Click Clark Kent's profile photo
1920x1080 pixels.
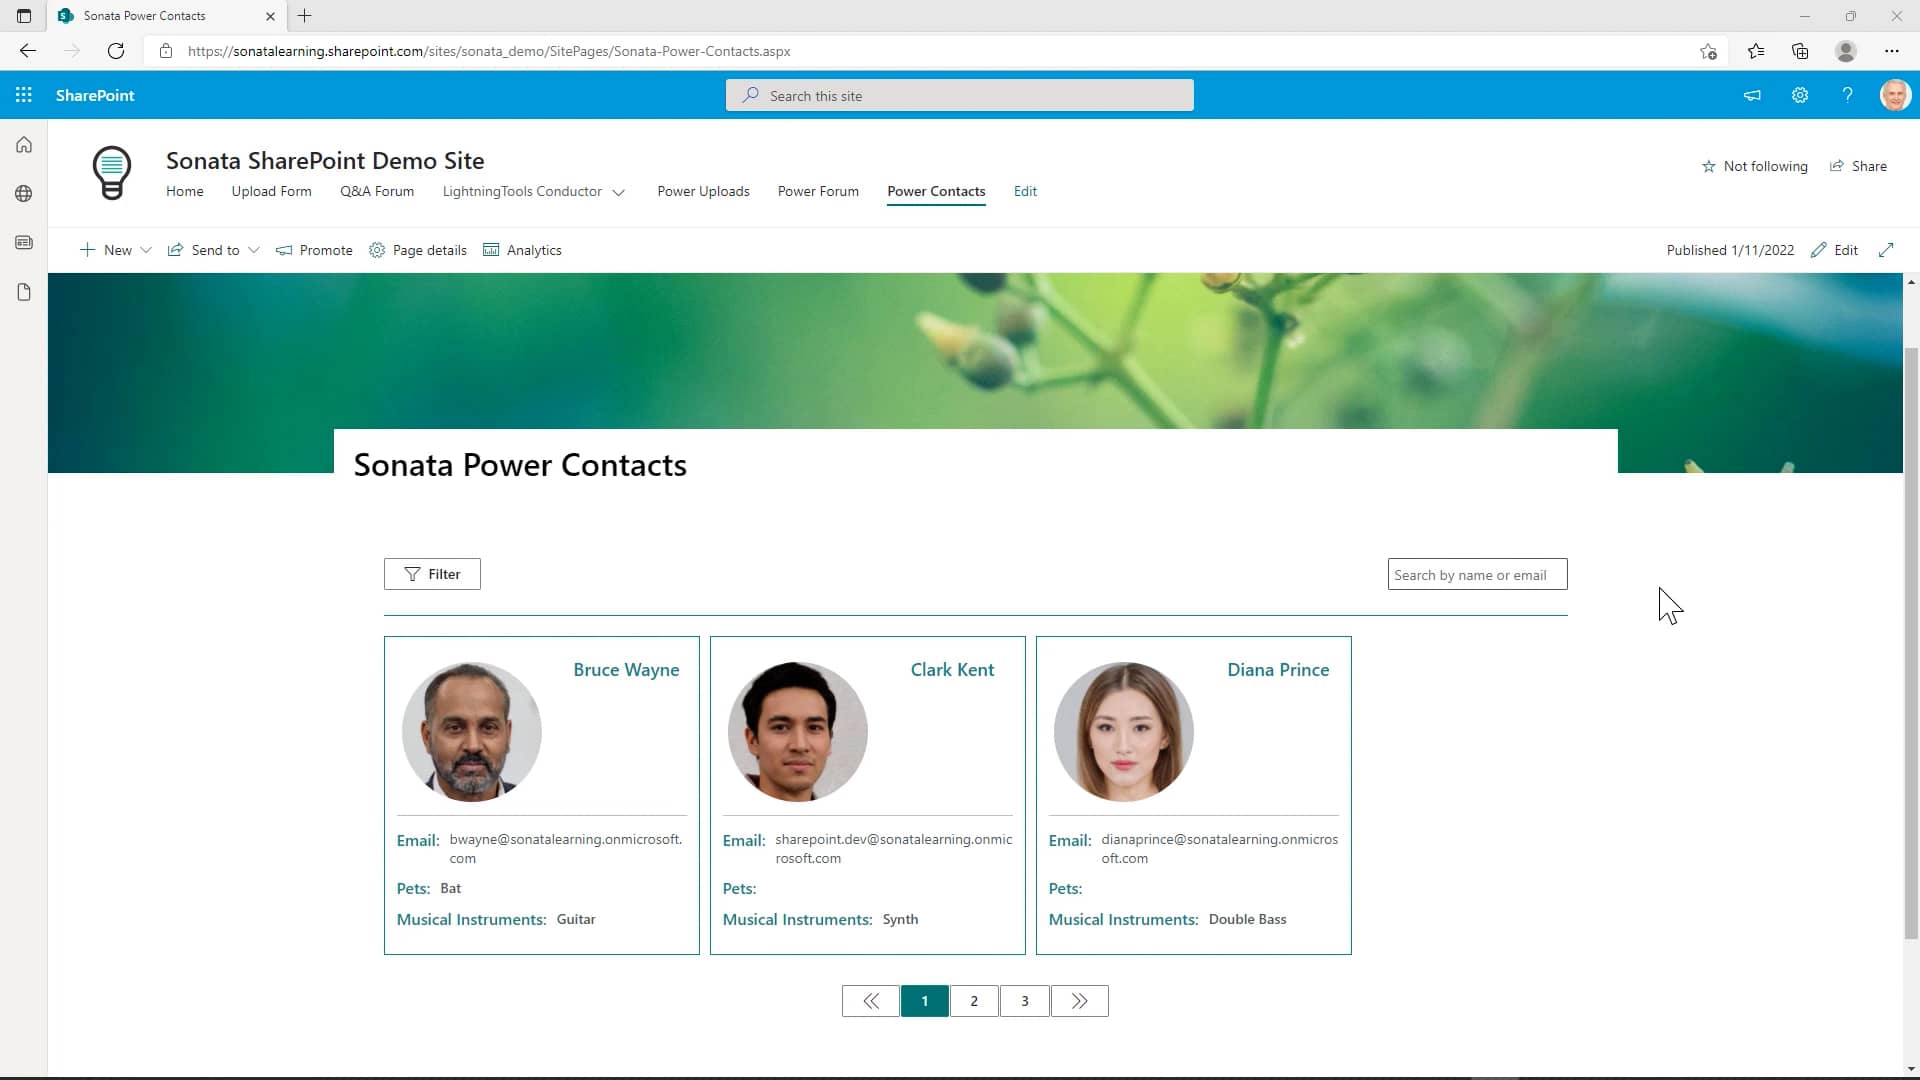pos(798,732)
